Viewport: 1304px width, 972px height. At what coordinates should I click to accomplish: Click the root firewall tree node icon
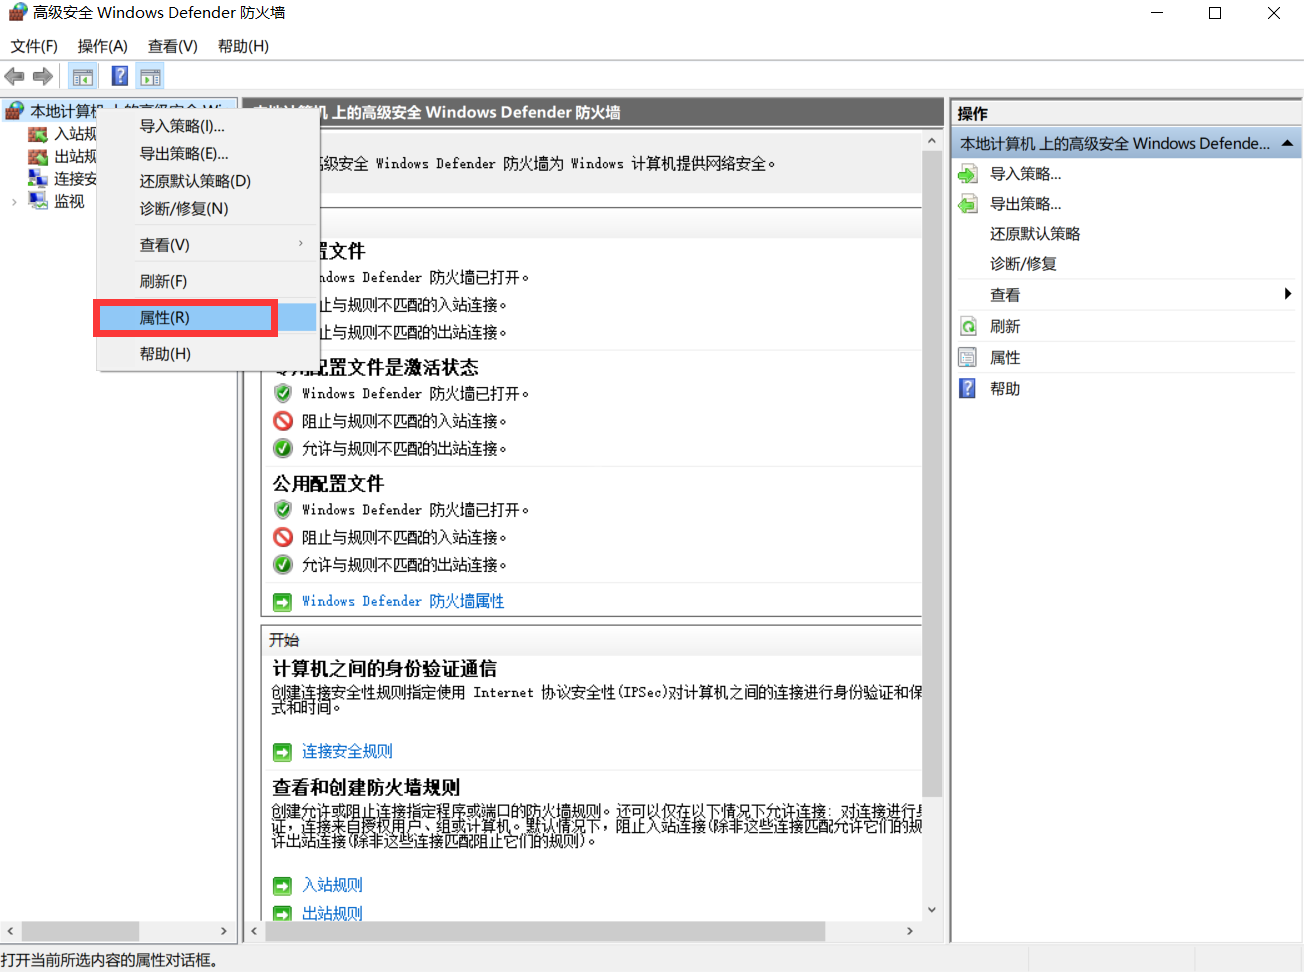coord(15,111)
